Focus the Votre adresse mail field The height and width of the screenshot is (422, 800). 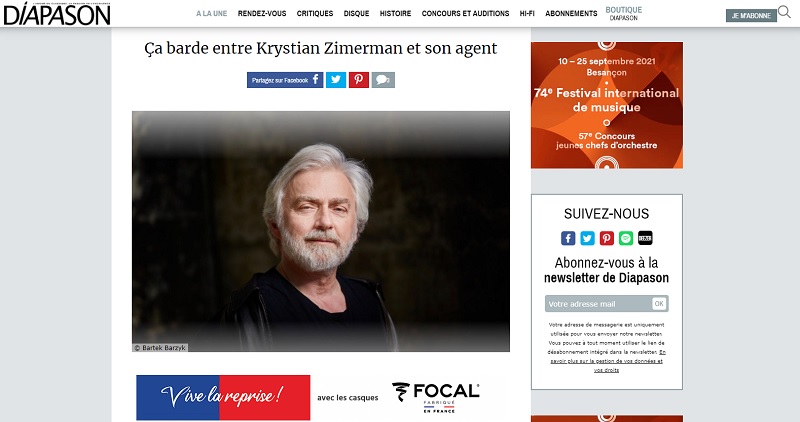coord(598,304)
